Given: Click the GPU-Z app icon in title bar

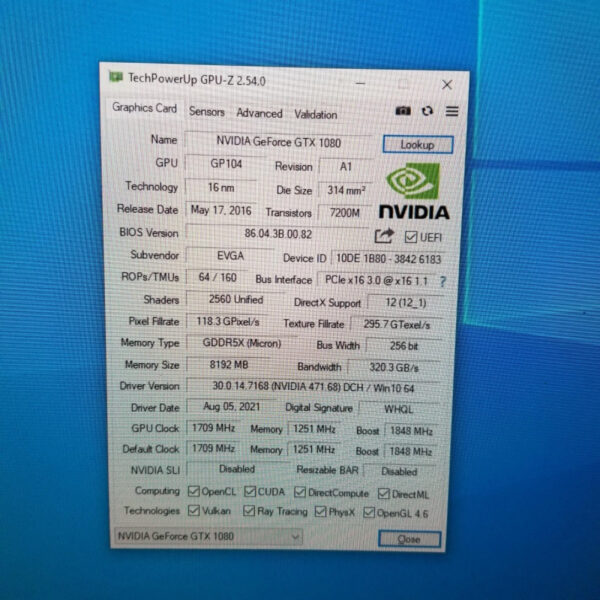Looking at the screenshot, I should 116,77.
